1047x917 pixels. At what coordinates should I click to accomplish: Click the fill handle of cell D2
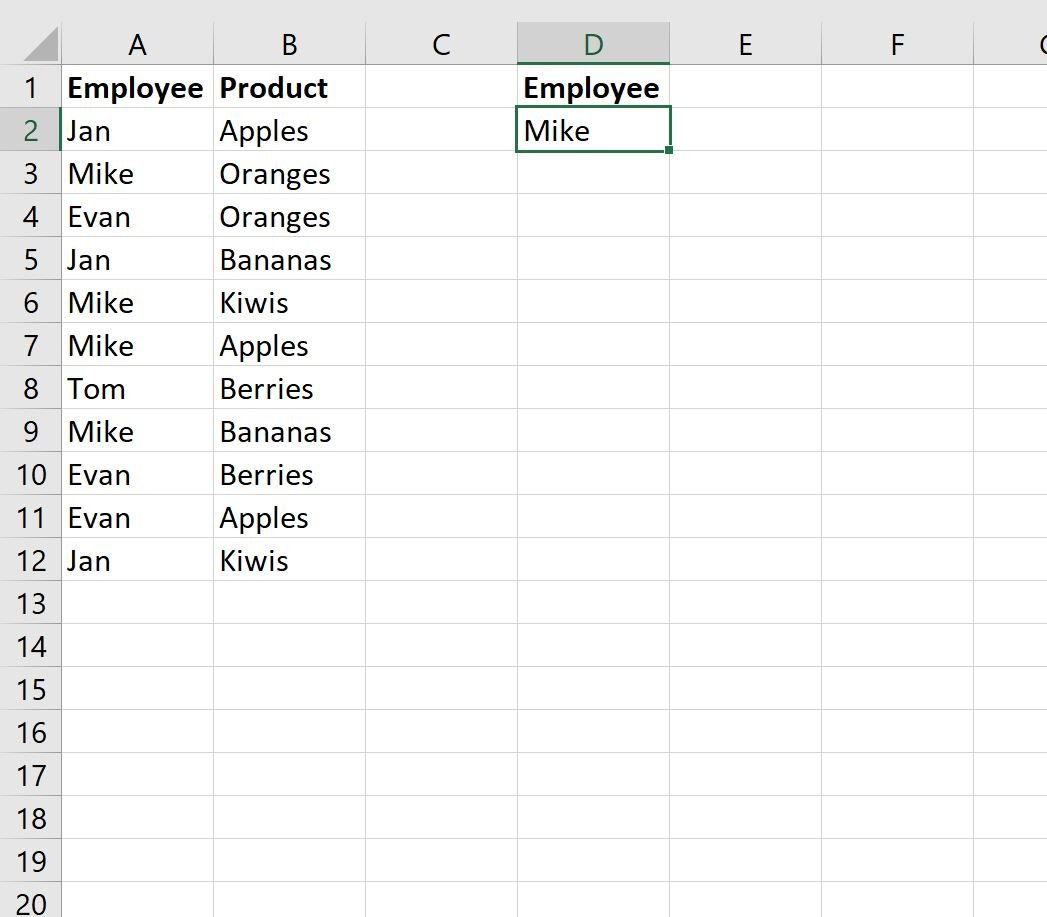click(x=669, y=150)
